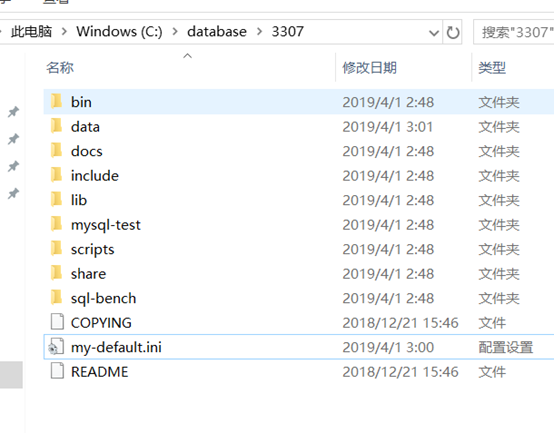Navigate to 此电脑 in address bar
The image size is (554, 433).
(31, 31)
